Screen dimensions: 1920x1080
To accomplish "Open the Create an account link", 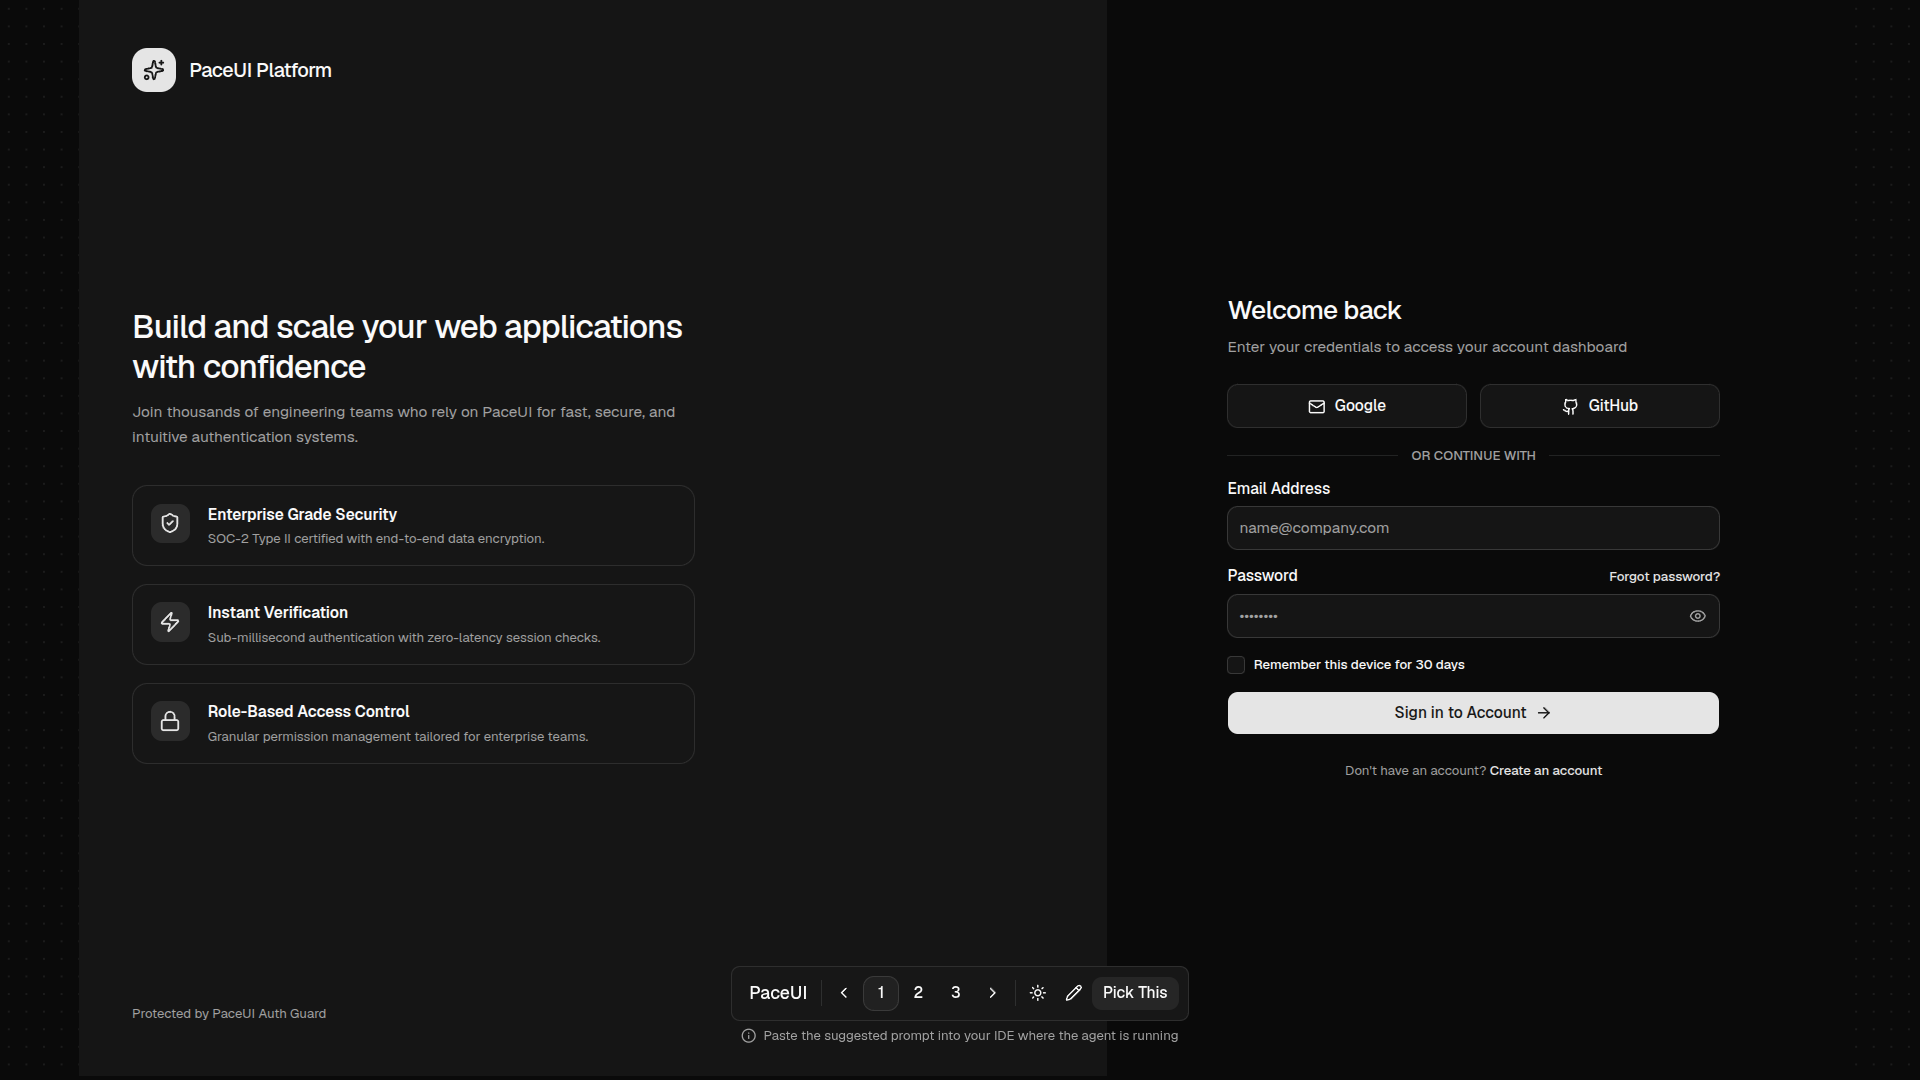I will pyautogui.click(x=1546, y=771).
